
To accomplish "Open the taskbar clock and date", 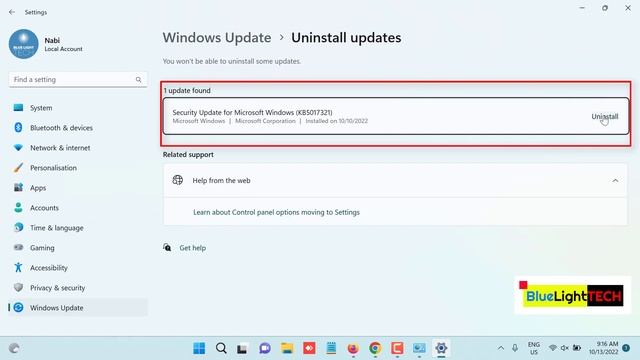I will point(603,348).
